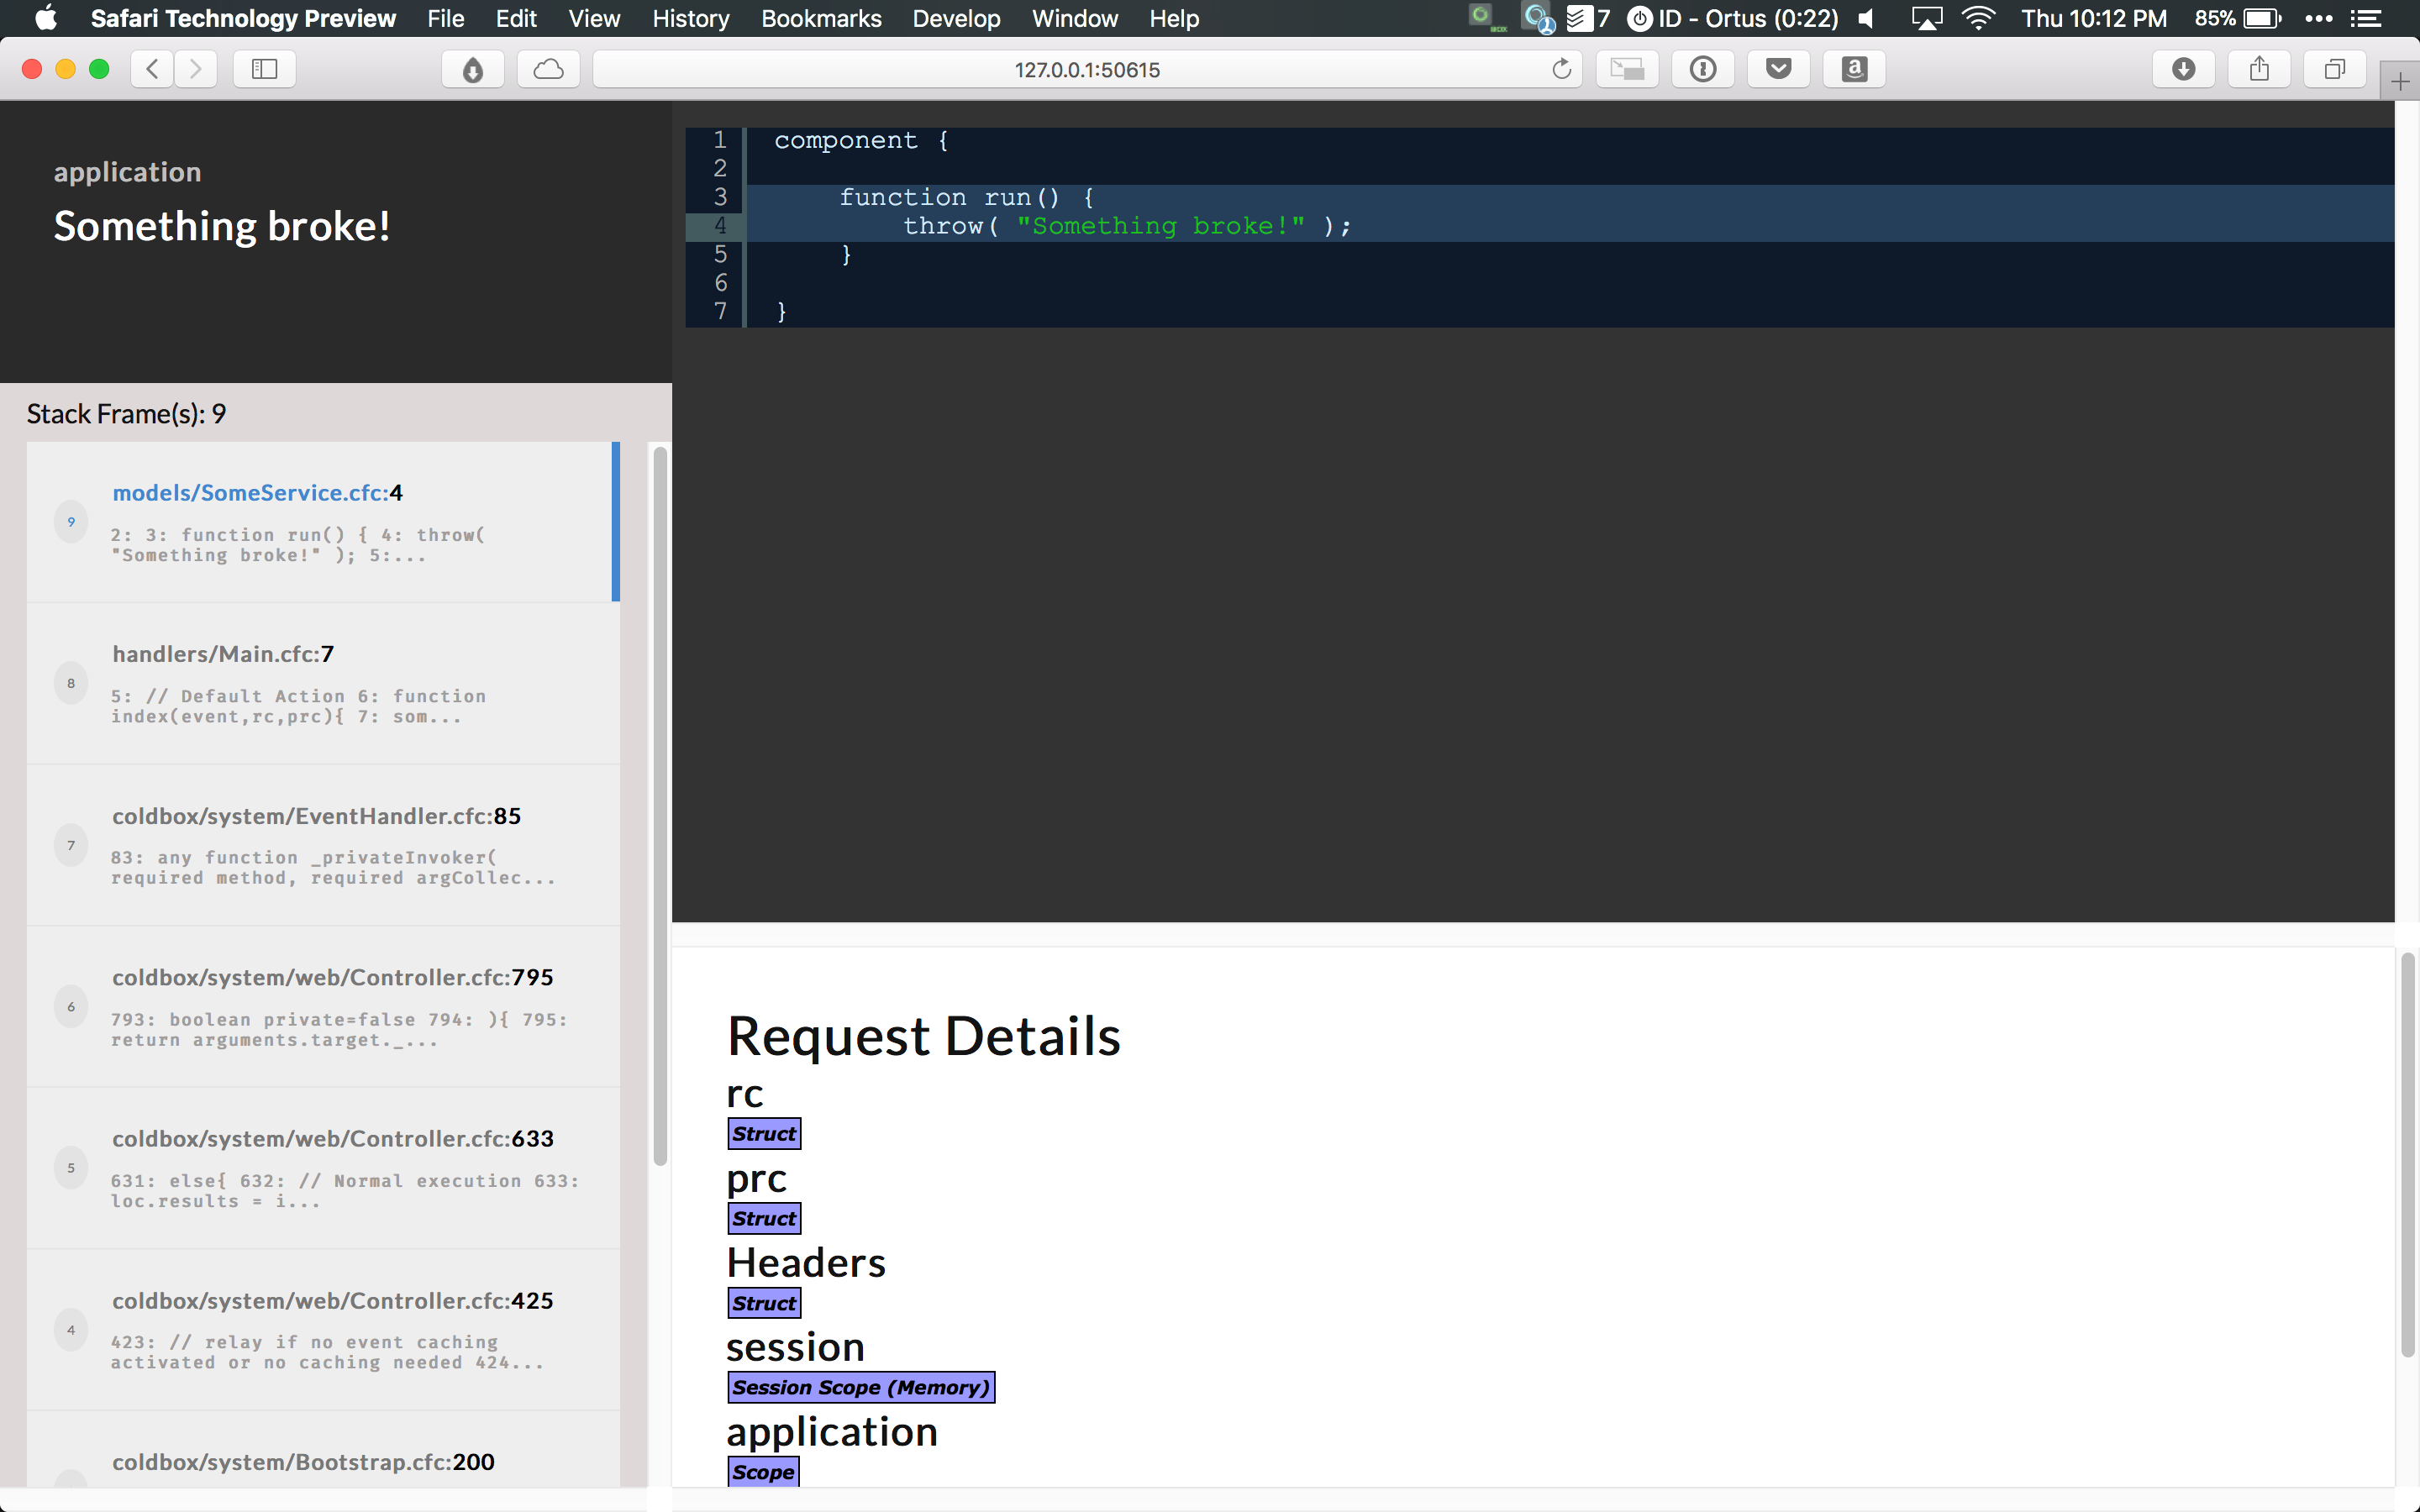Screen dimensions: 2420x1512
Task: Select the handlers/Main.cfc:7 stack frame
Action: pos(322,683)
